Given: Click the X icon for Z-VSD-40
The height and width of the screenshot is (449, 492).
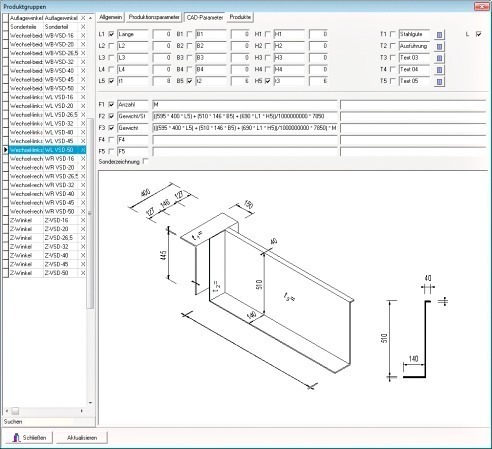Looking at the screenshot, I should point(83,256).
